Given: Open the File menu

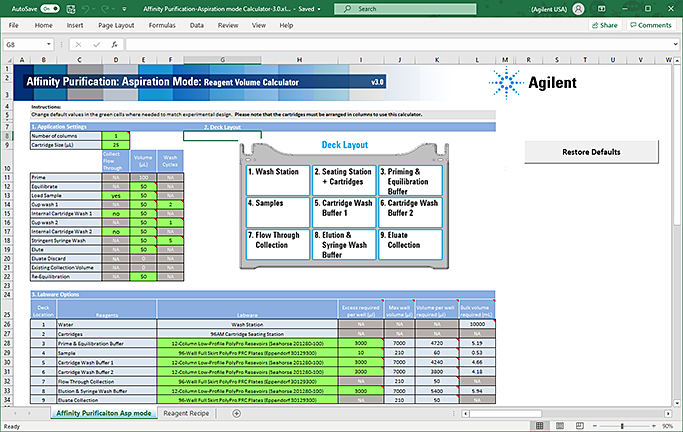Looking at the screenshot, I should (x=14, y=25).
